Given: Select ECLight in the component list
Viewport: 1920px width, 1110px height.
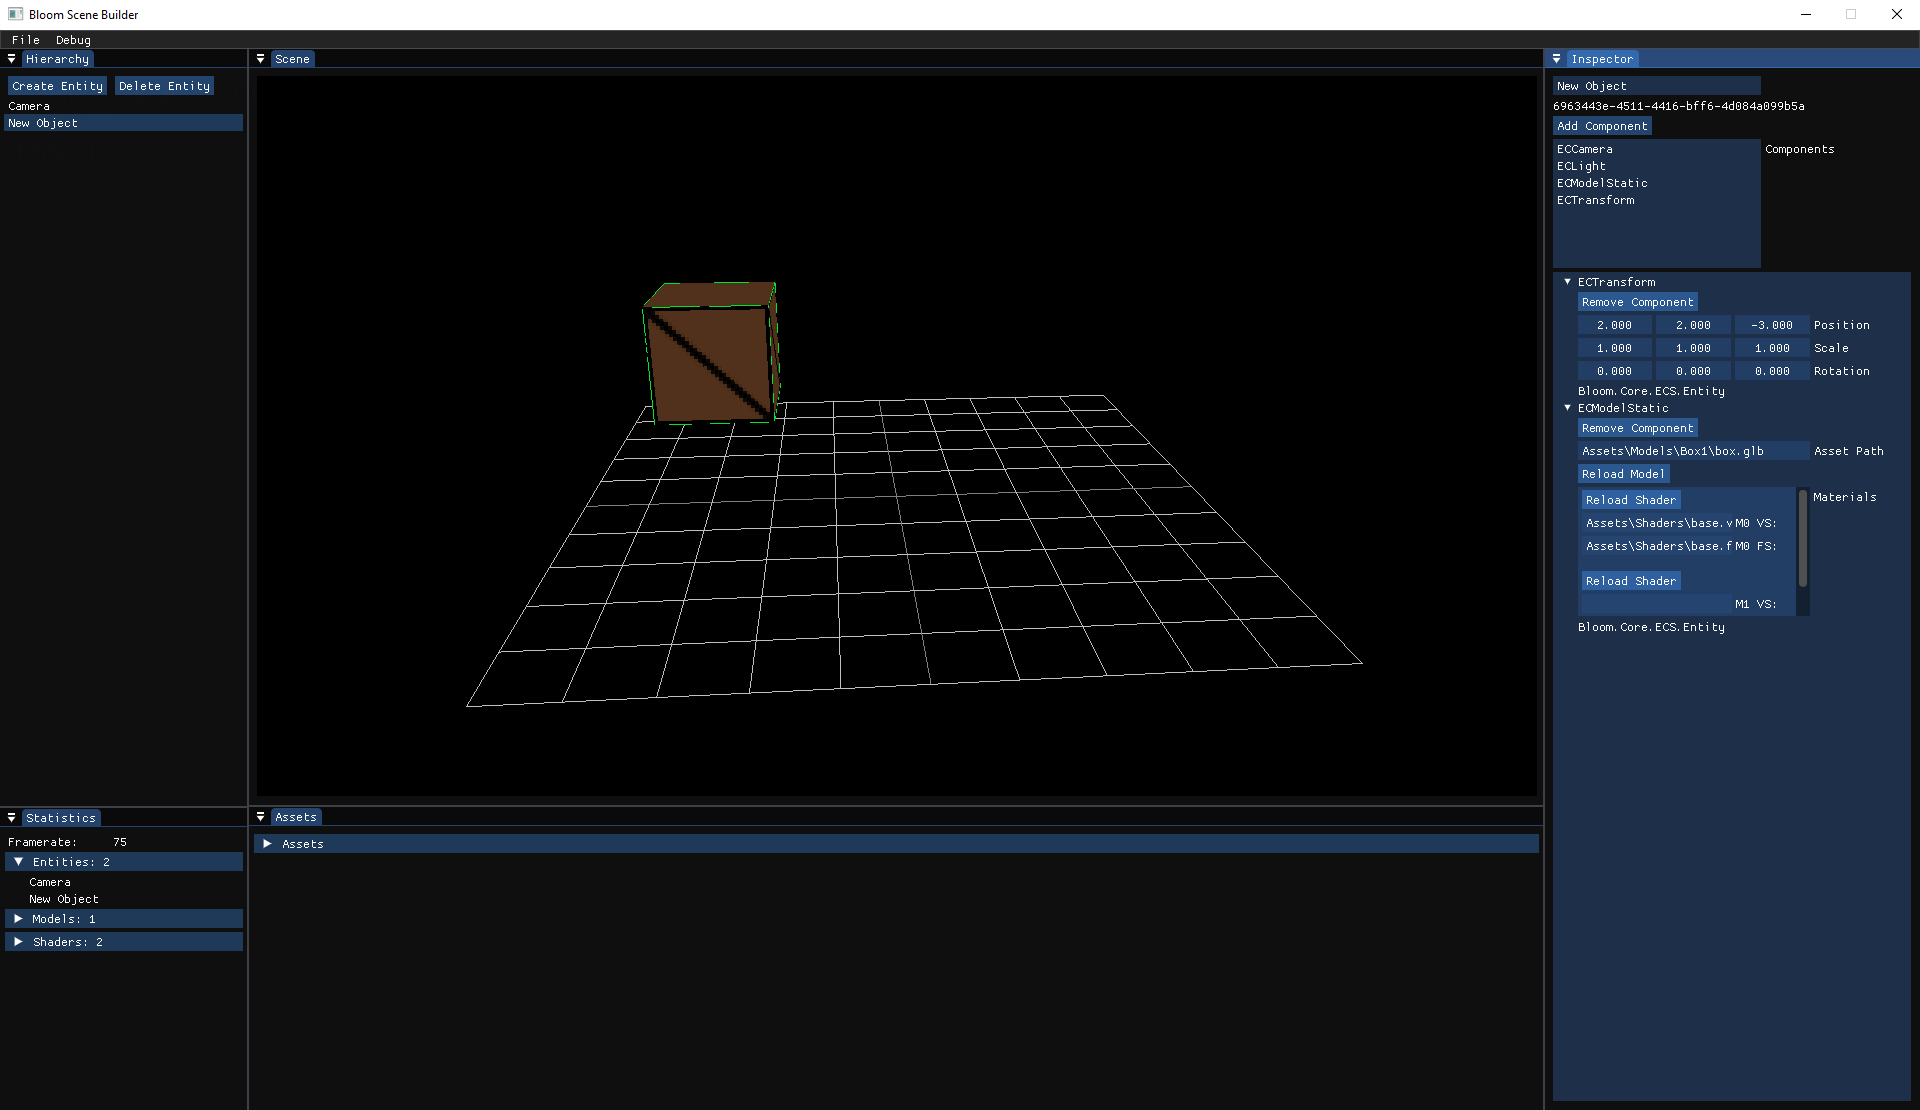Looking at the screenshot, I should (x=1581, y=166).
